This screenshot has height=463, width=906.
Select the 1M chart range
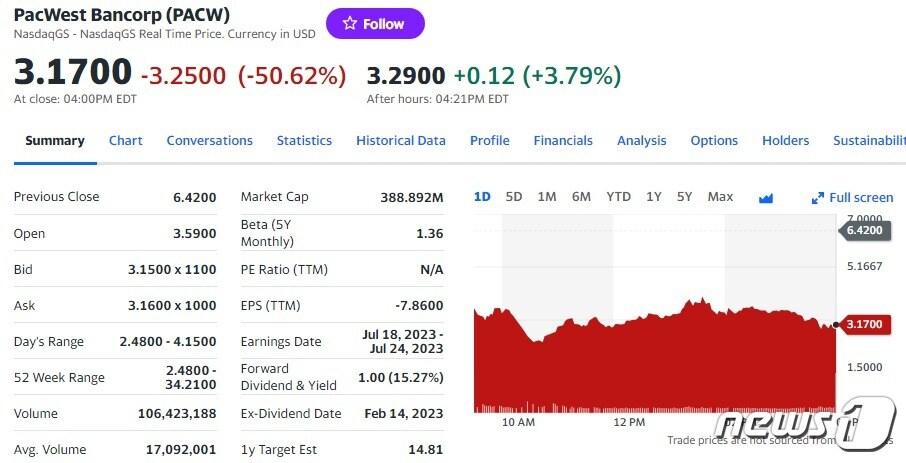pos(546,197)
